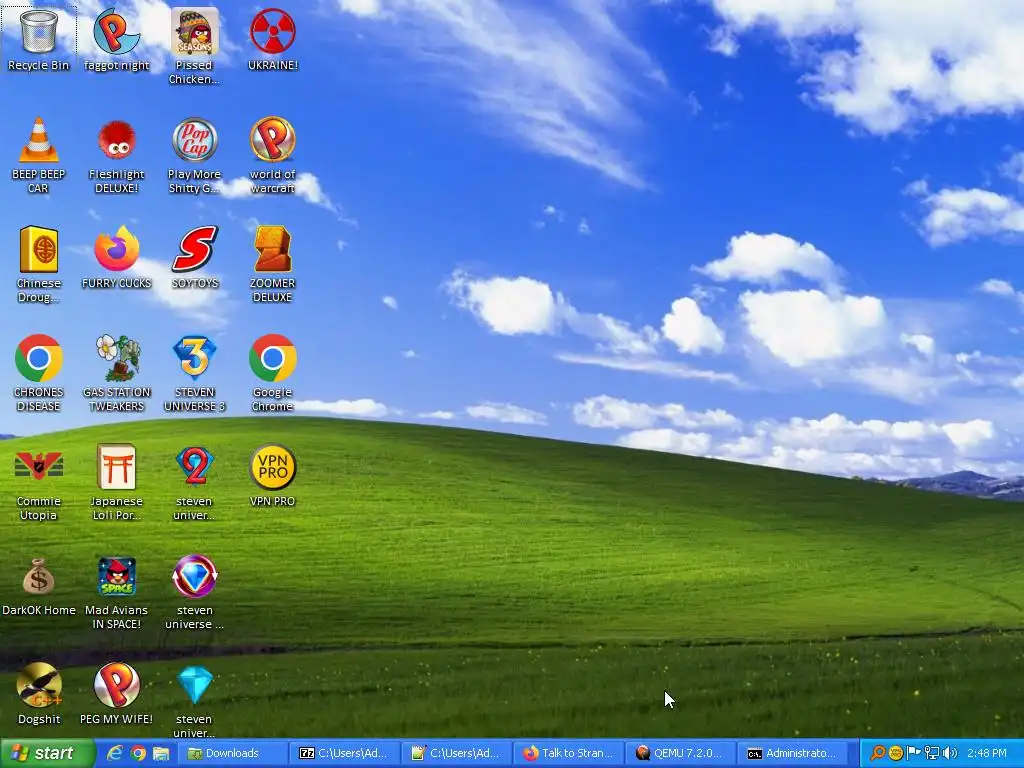
Task: Open the Action Center flag tray icon
Action: (914, 753)
